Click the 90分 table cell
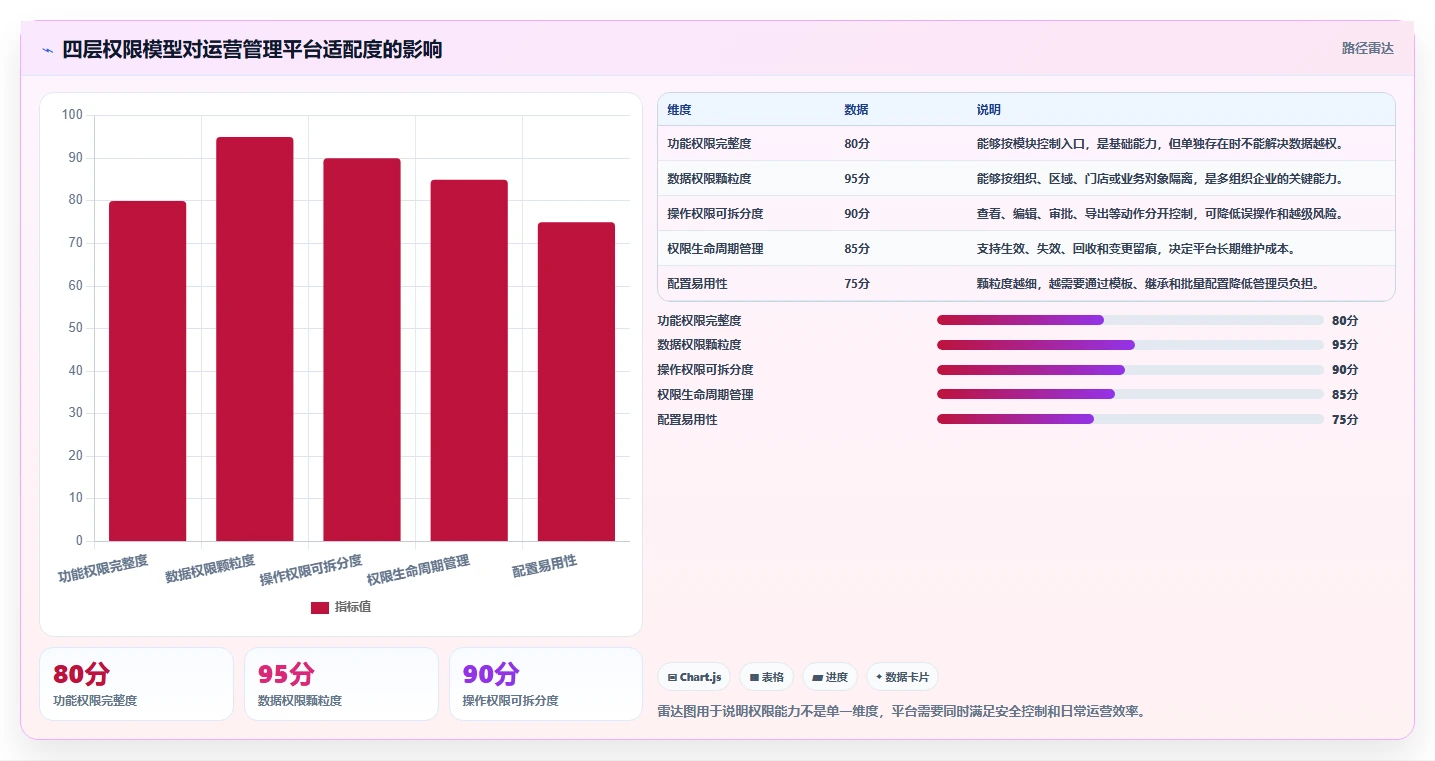This screenshot has height=761, width=1435. point(857,214)
